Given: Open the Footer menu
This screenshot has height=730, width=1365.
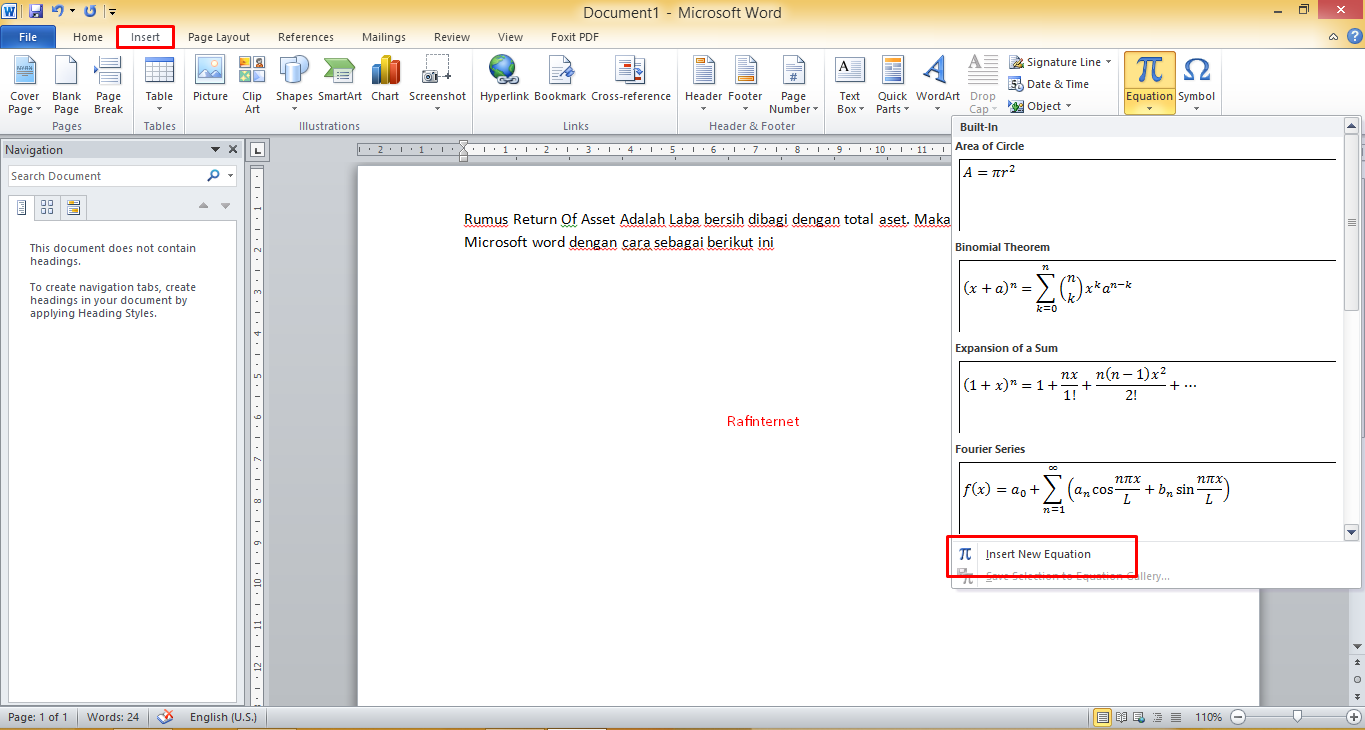Looking at the screenshot, I should 745,85.
